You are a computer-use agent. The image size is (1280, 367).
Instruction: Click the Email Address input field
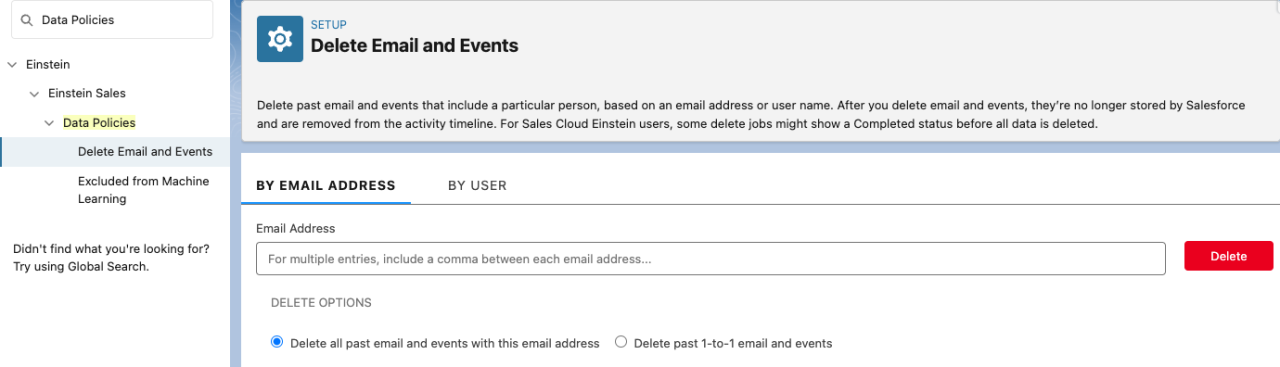tap(711, 258)
